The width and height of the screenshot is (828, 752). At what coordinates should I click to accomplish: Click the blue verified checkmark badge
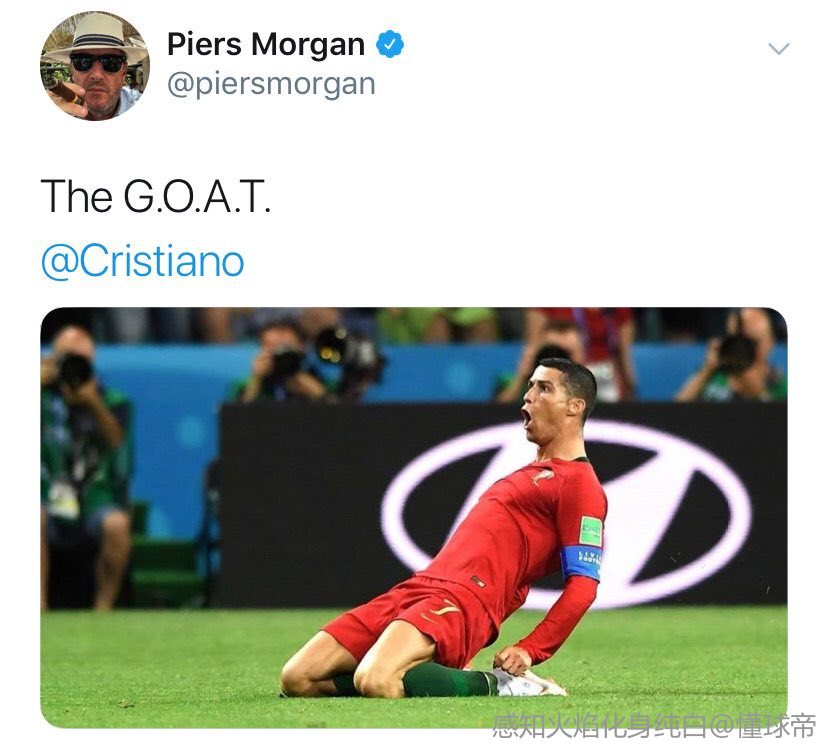(390, 44)
